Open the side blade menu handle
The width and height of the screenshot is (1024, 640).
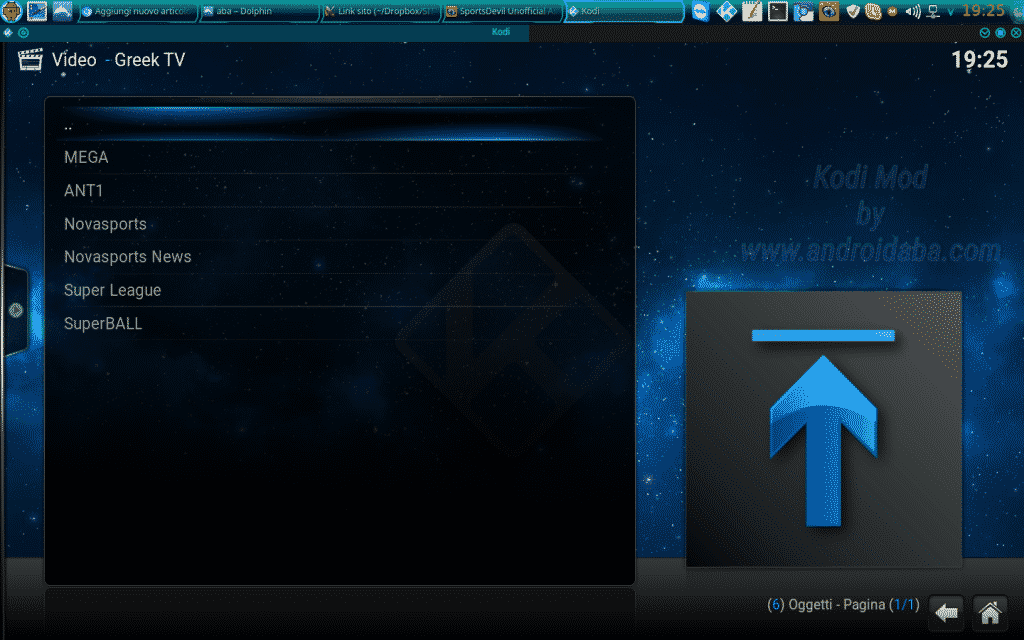(14, 310)
